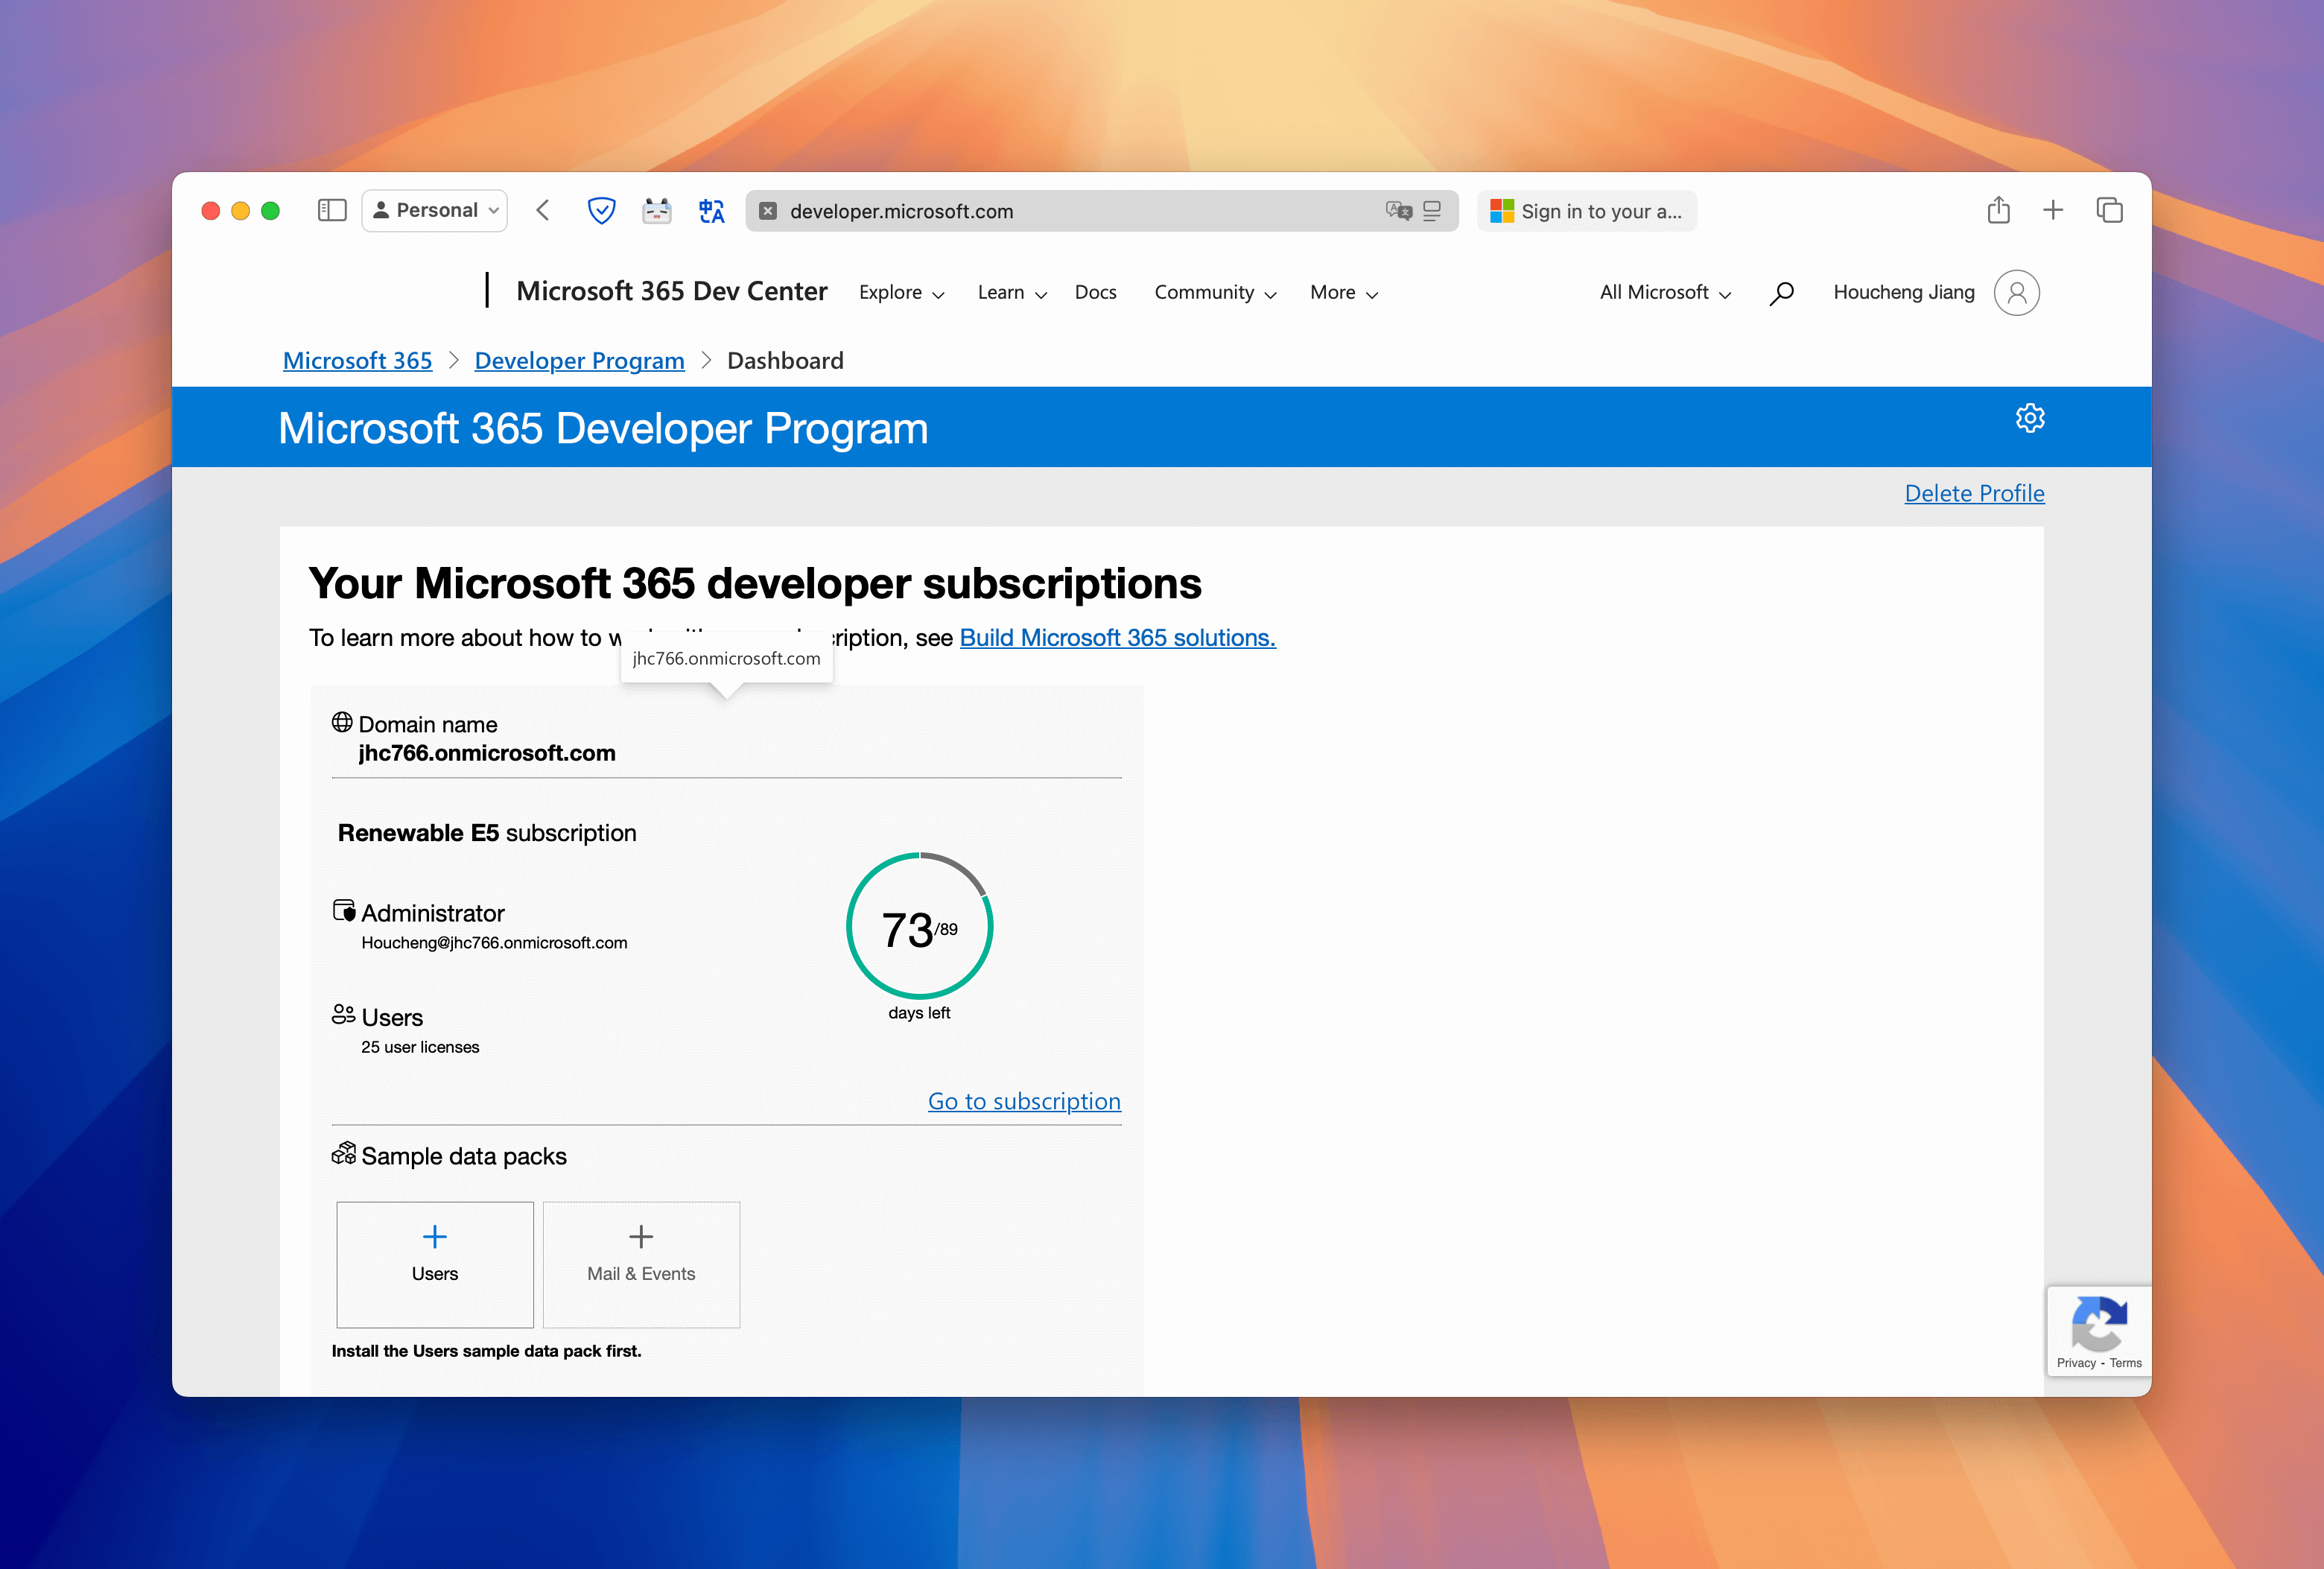Expand the Personal profile dropdown

[435, 210]
